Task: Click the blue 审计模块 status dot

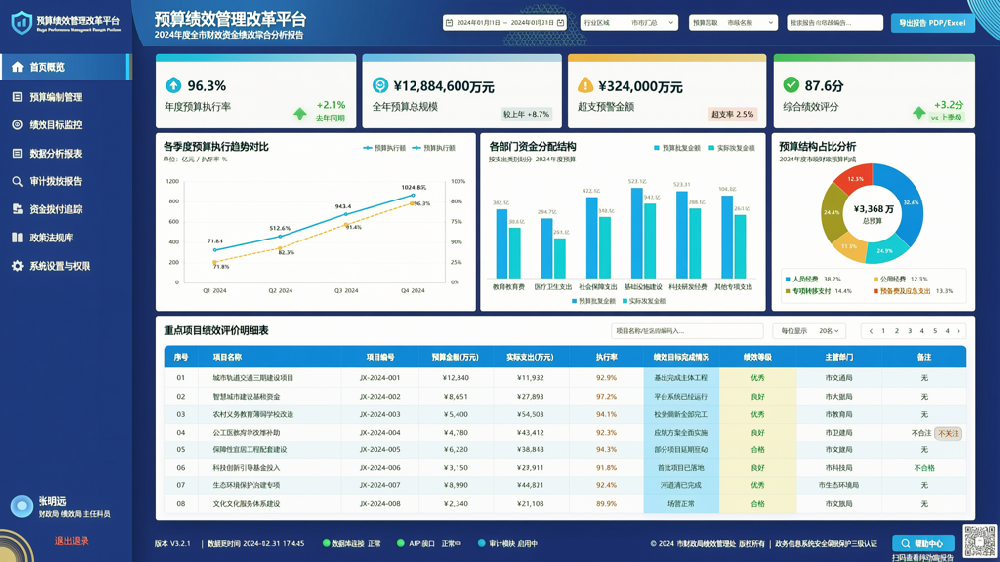Action: 482,544
